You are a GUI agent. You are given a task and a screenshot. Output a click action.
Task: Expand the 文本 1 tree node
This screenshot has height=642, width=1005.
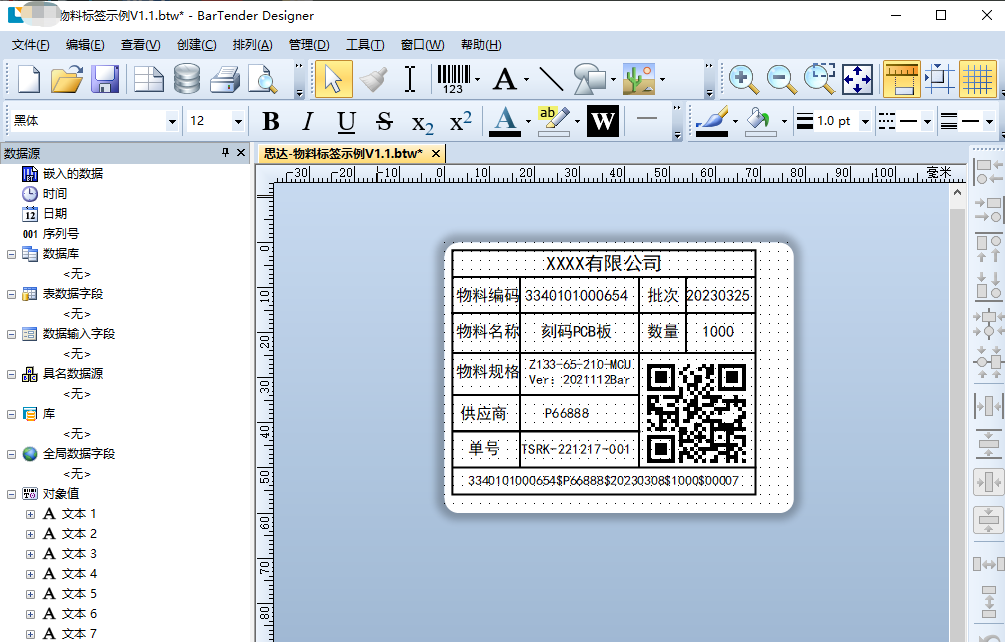point(30,514)
